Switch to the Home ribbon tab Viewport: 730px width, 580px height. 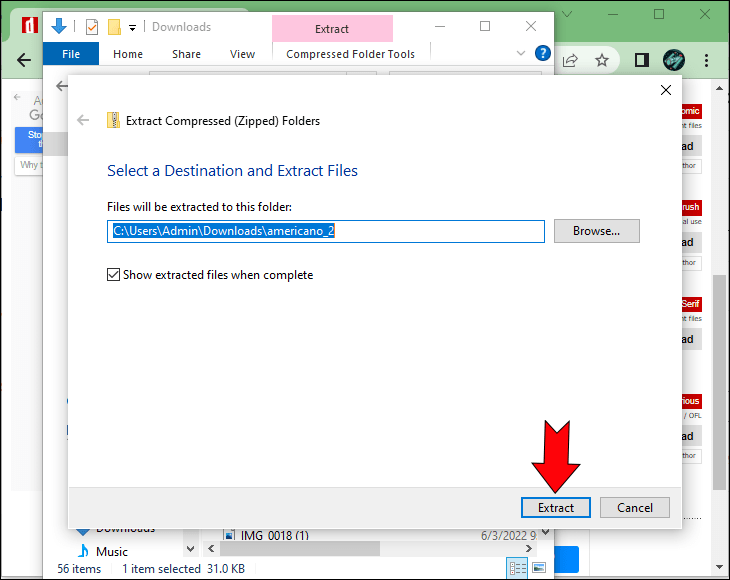tap(128, 54)
